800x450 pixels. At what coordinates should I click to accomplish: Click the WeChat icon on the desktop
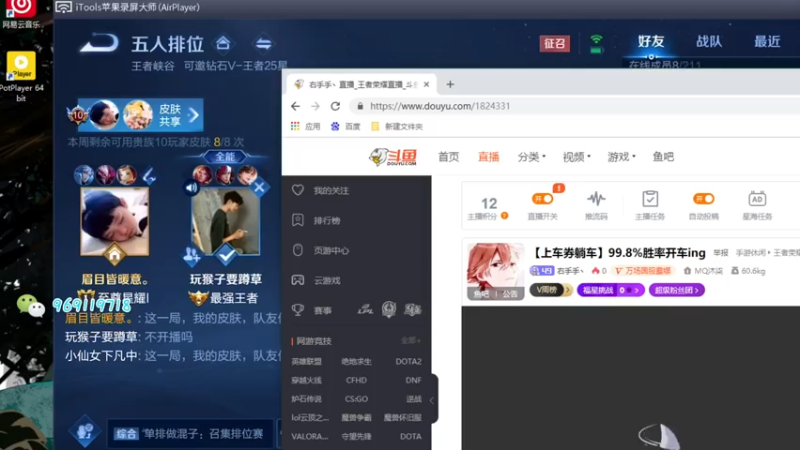pos(30,306)
